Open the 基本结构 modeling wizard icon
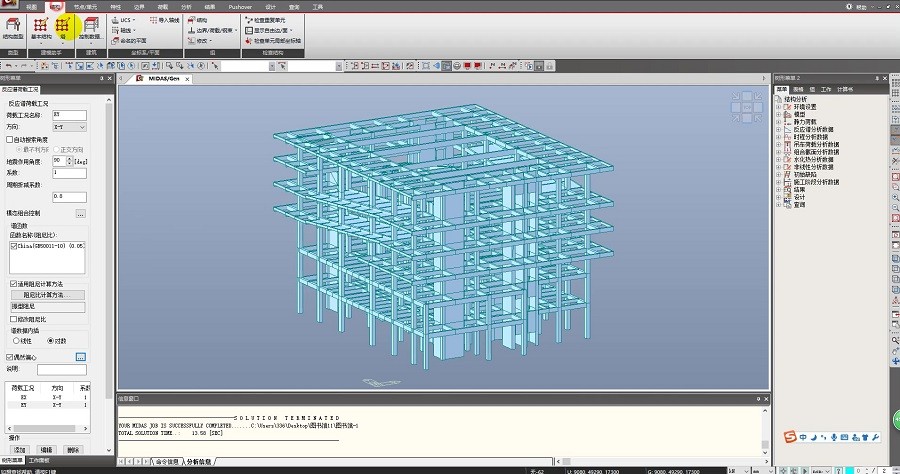This screenshot has height=474, width=900. tap(40, 27)
